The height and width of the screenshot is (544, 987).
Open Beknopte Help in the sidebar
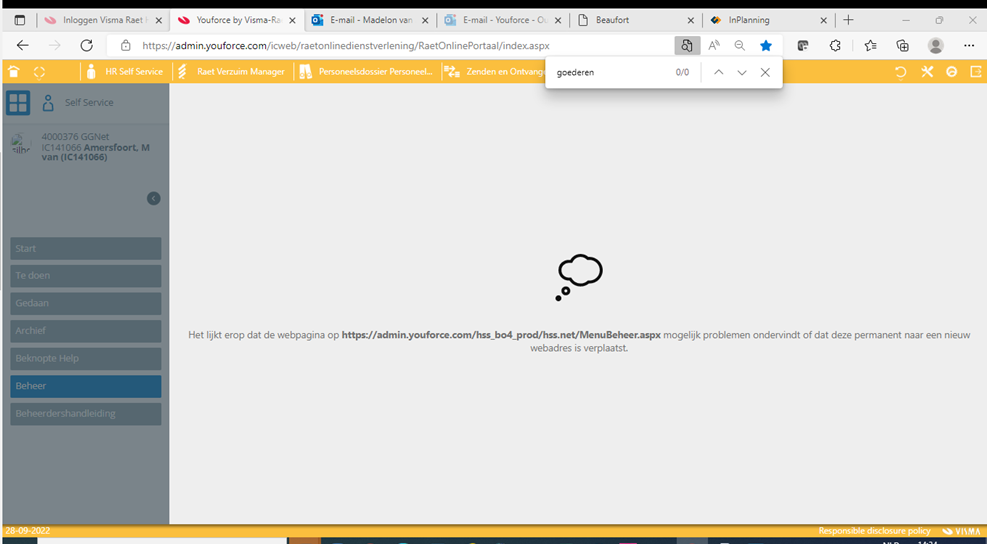[x=86, y=359]
